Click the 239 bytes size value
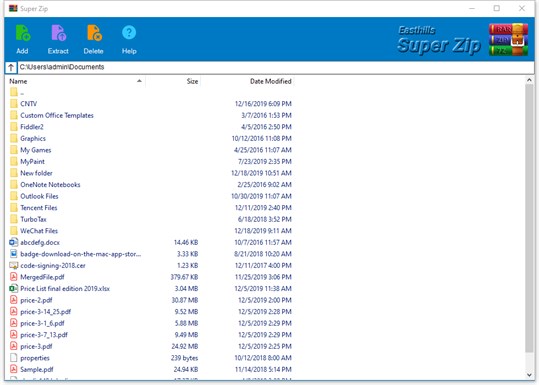 click(x=184, y=358)
